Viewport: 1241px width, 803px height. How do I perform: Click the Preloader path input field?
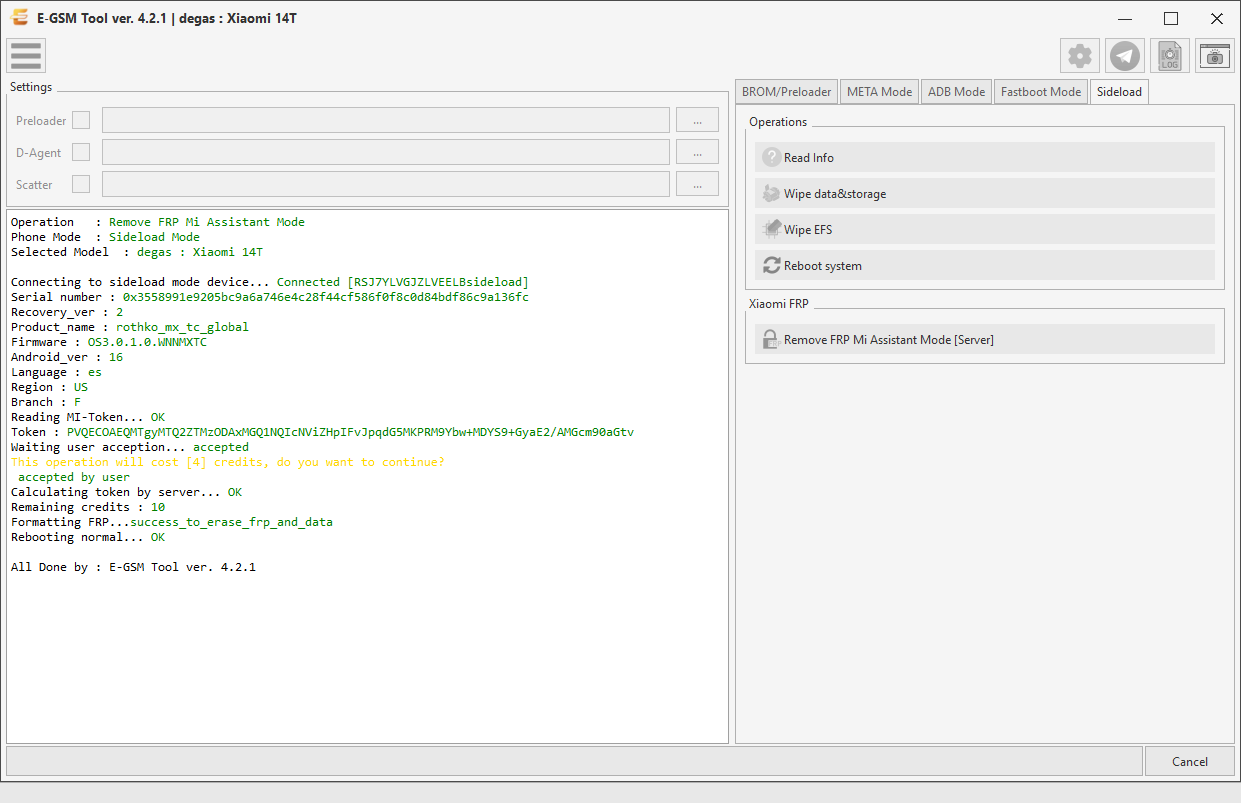pyautogui.click(x=386, y=120)
